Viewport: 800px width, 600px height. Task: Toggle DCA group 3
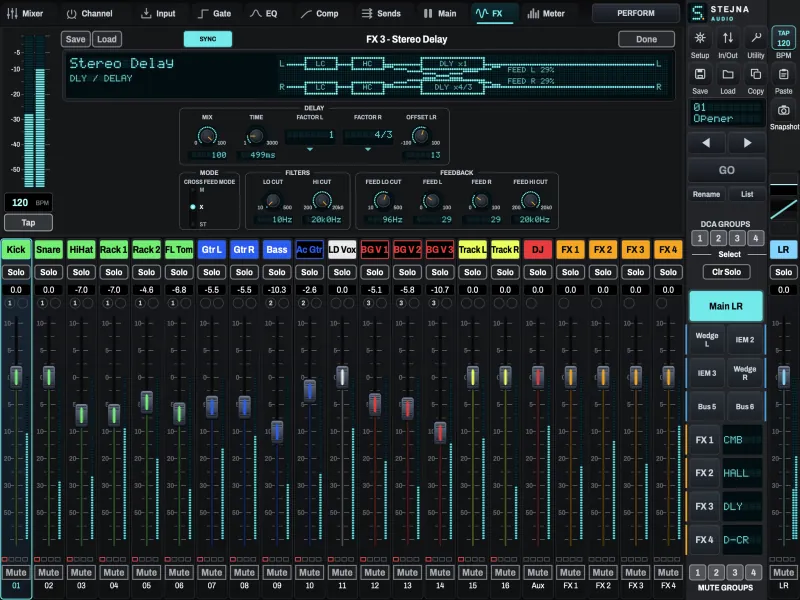pos(737,238)
